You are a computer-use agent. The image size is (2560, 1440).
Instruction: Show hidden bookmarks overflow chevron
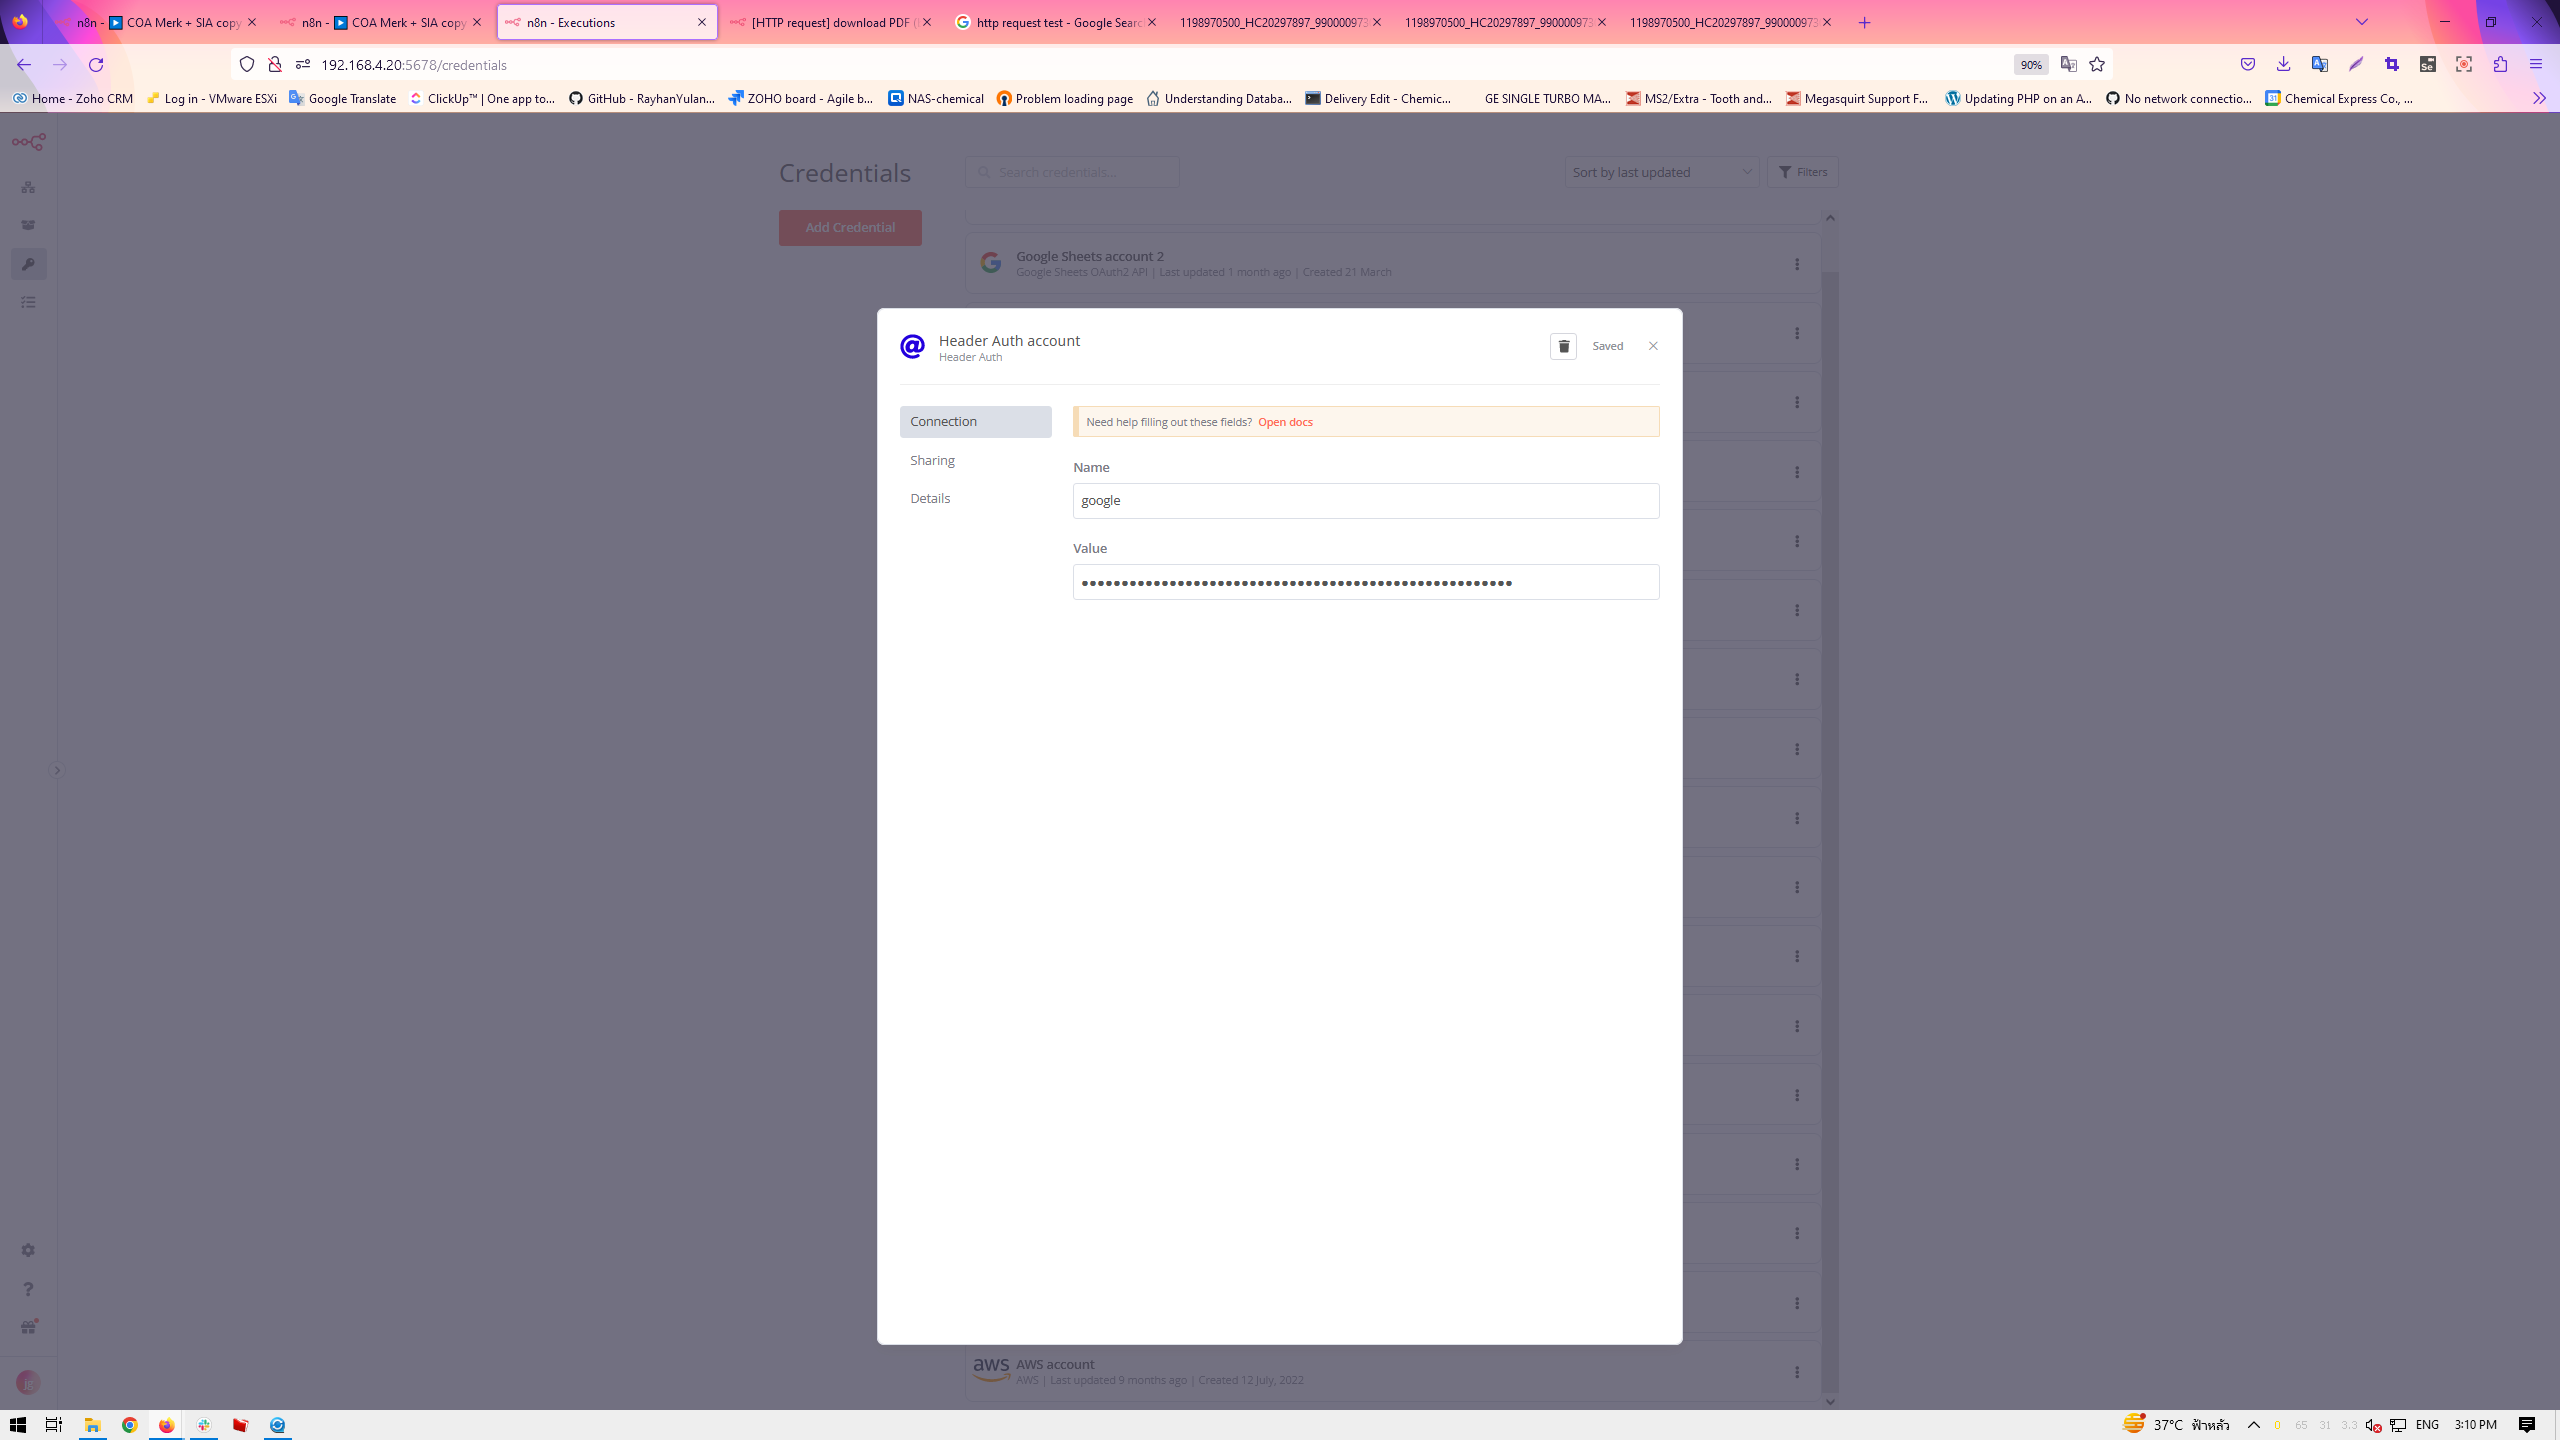tap(2539, 98)
